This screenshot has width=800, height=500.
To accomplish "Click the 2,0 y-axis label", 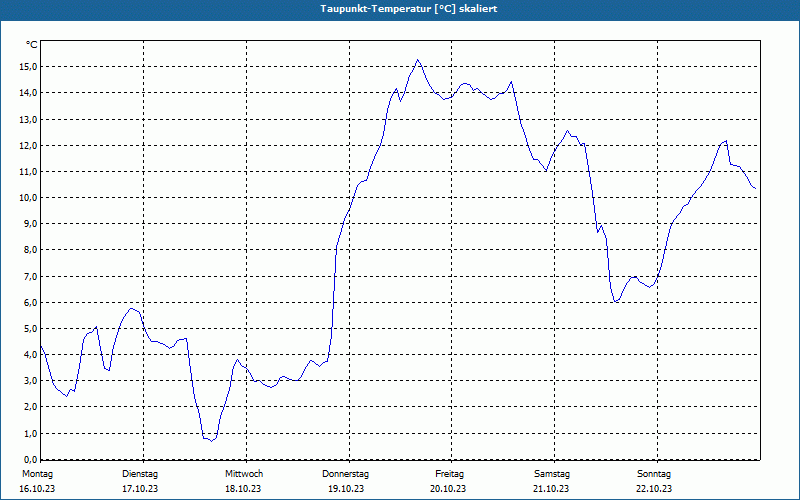I will [x=30, y=407].
